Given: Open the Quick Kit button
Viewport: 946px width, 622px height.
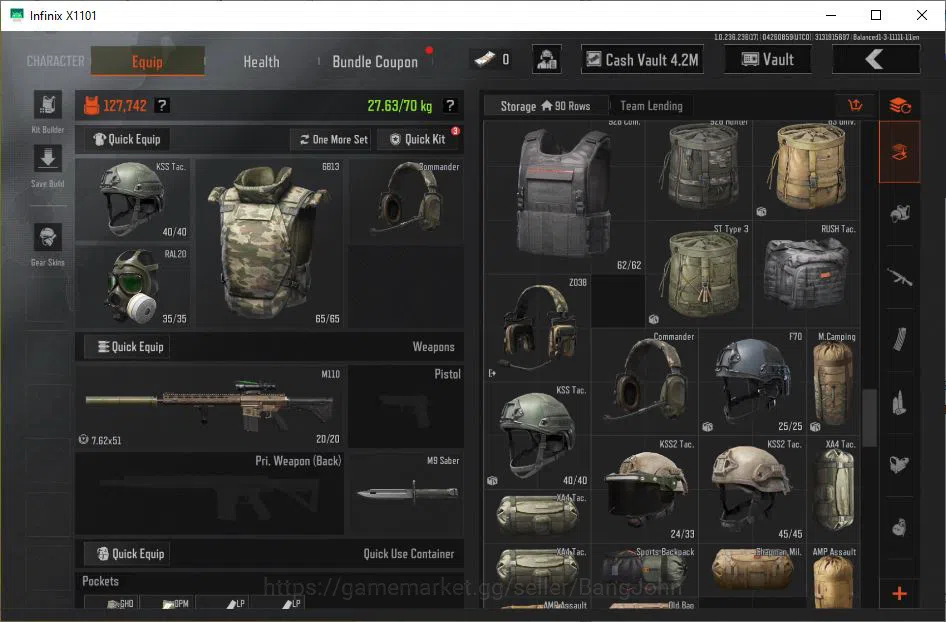Looking at the screenshot, I should point(418,139).
